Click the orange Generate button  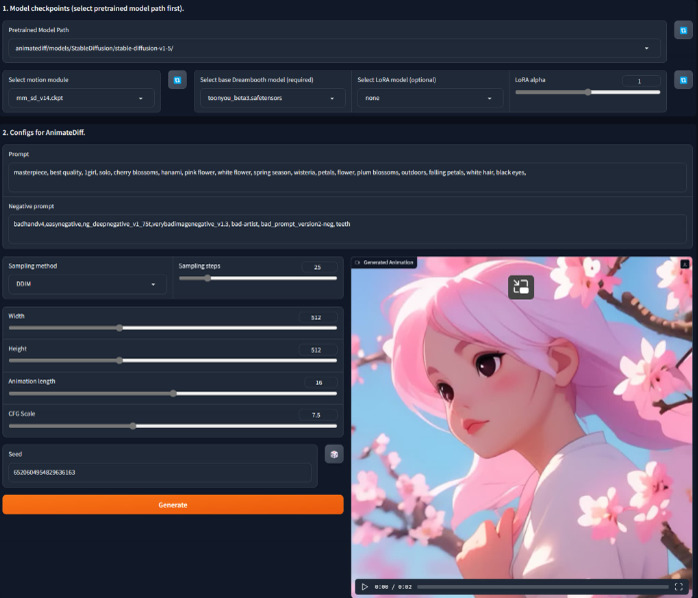[x=172, y=504]
